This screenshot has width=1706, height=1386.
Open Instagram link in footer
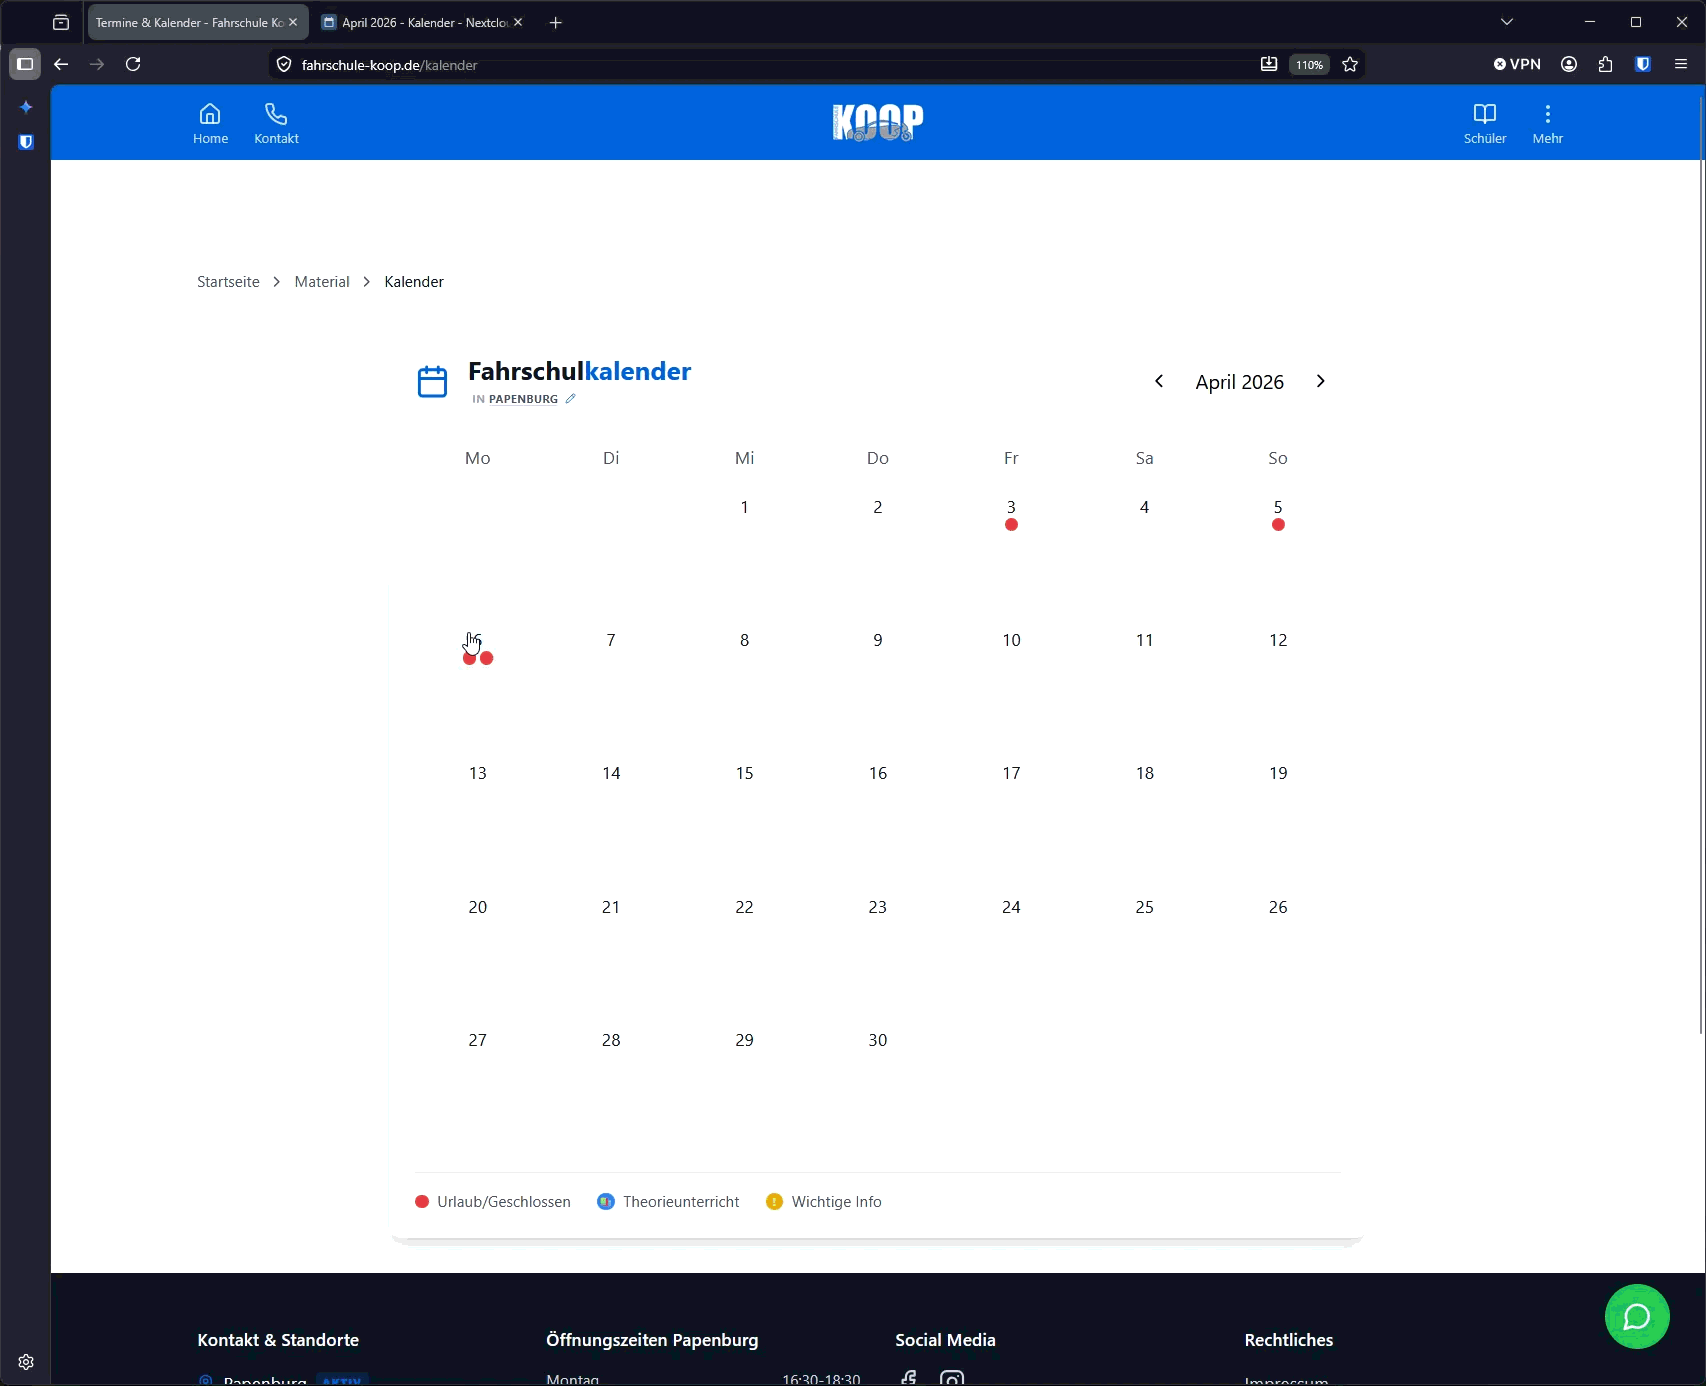952,1378
